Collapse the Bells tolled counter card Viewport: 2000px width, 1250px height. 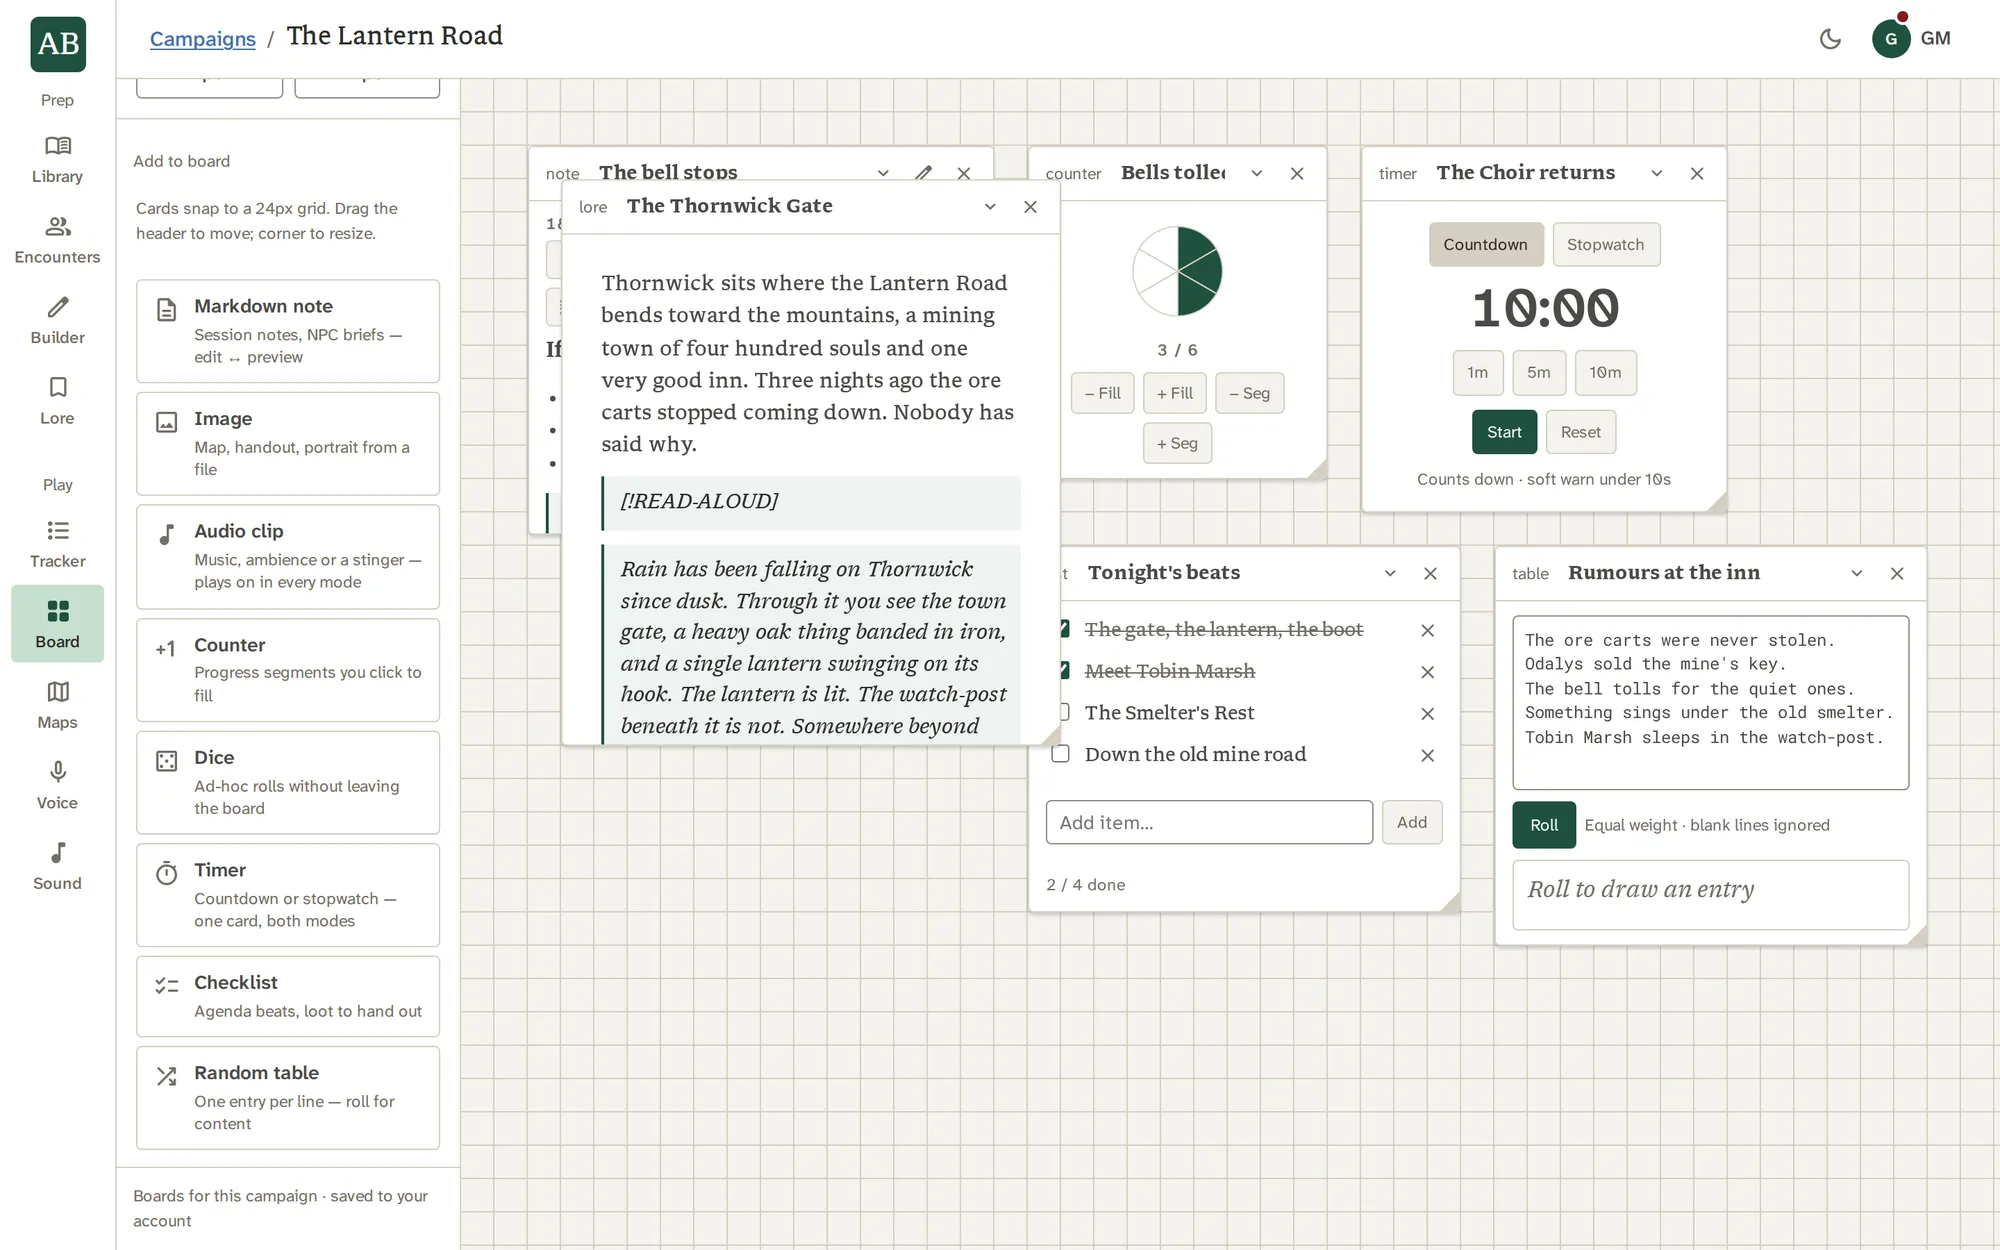(x=1257, y=173)
